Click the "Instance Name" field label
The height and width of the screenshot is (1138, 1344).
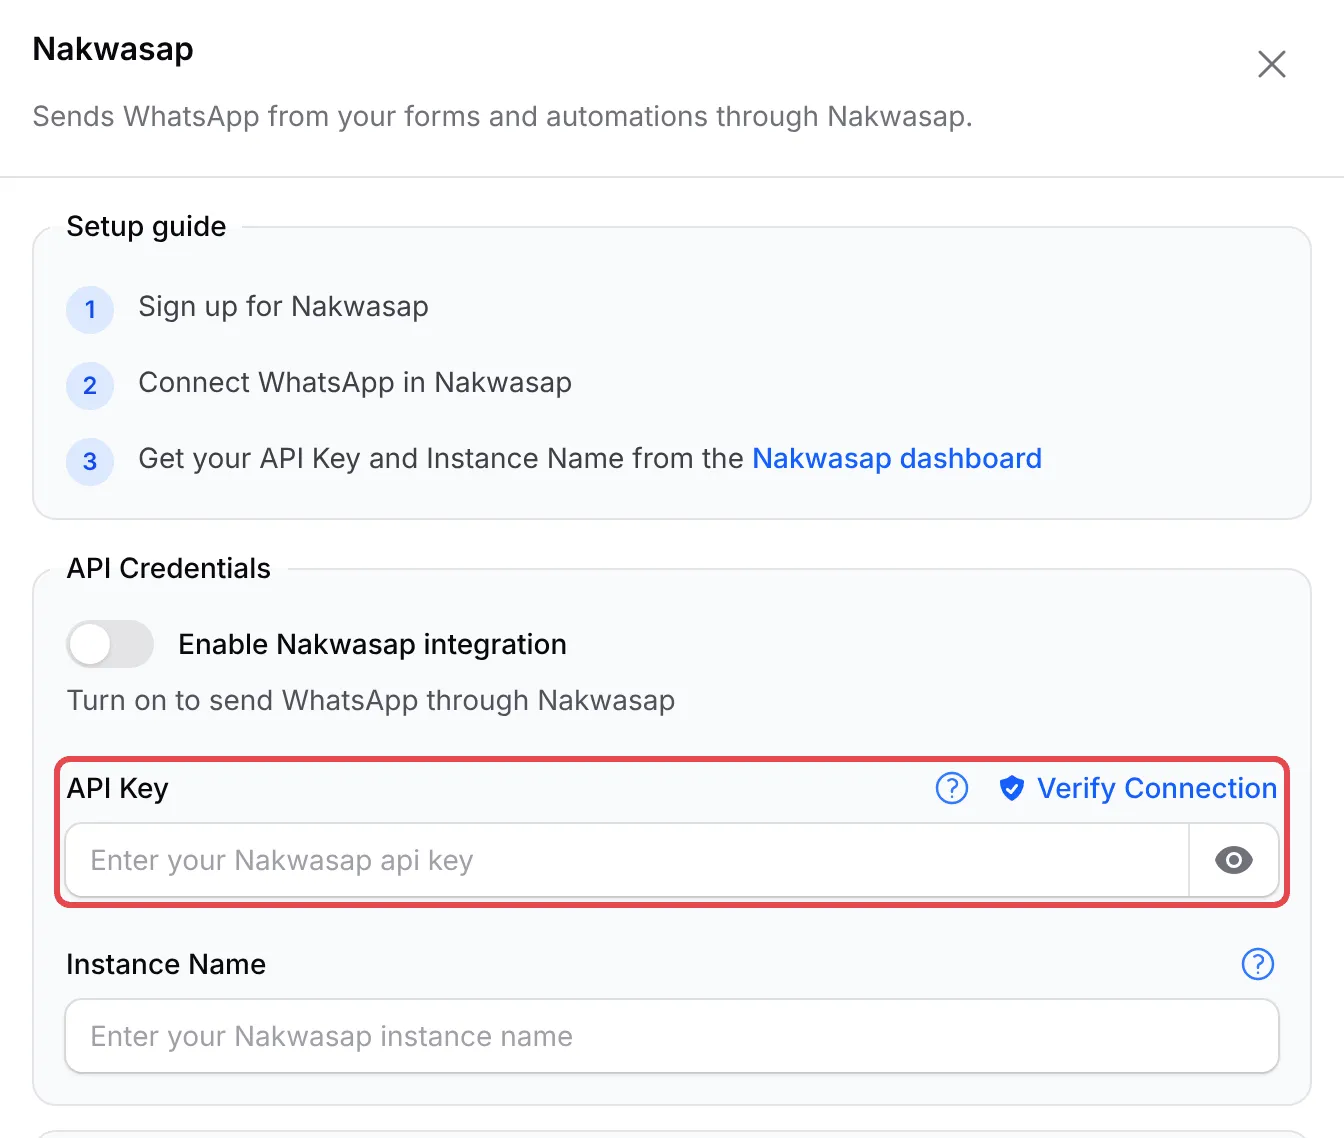pyautogui.click(x=166, y=964)
